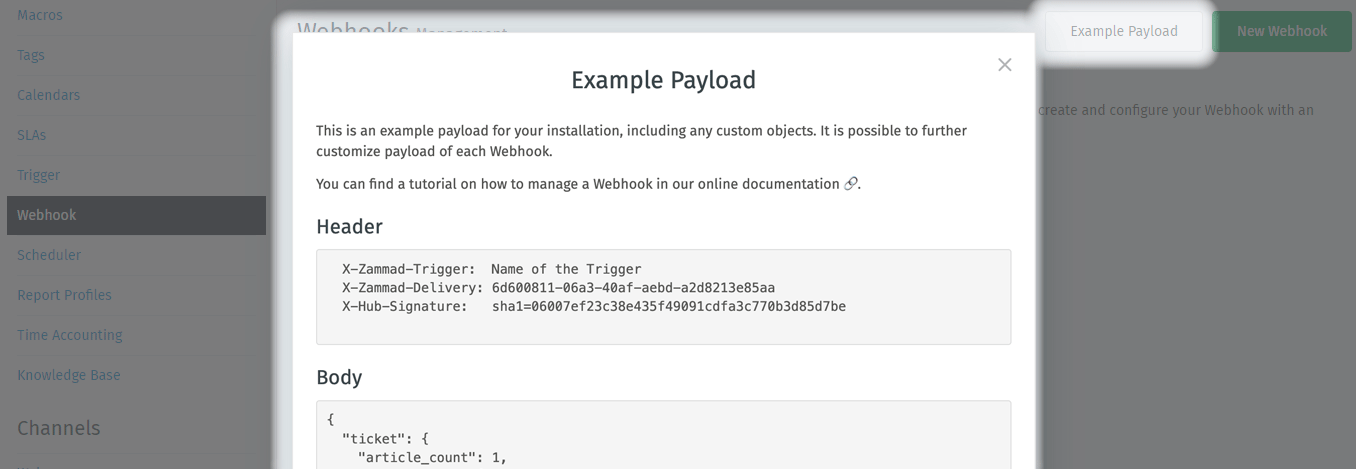
Task: Go to Tags in sidebar
Action: pyautogui.click(x=31, y=55)
